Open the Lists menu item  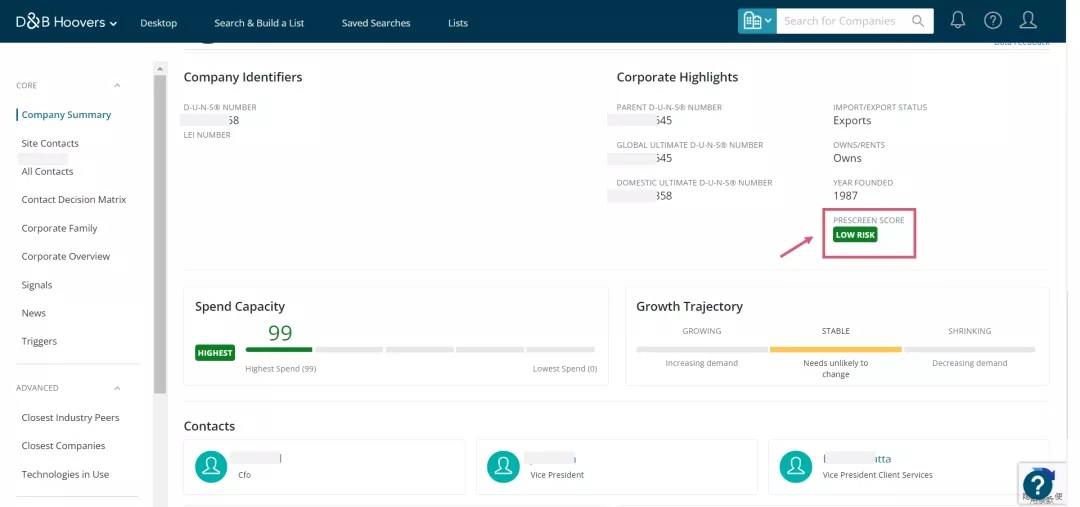tap(457, 23)
